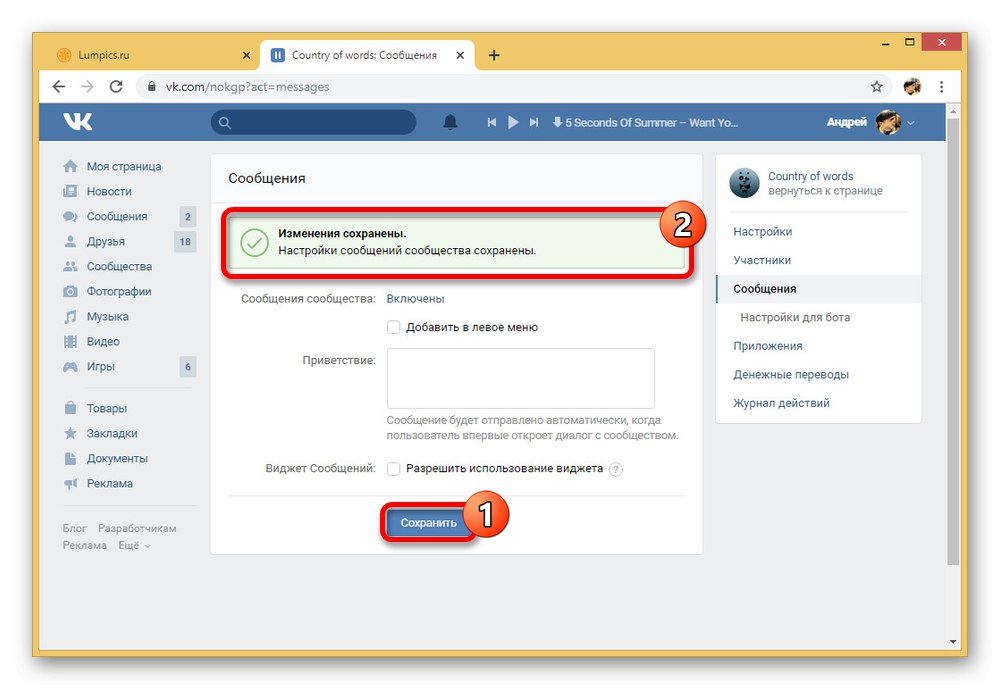Open Участники in community menu
Screen dimensions: 1000x689
pyautogui.click(x=762, y=260)
